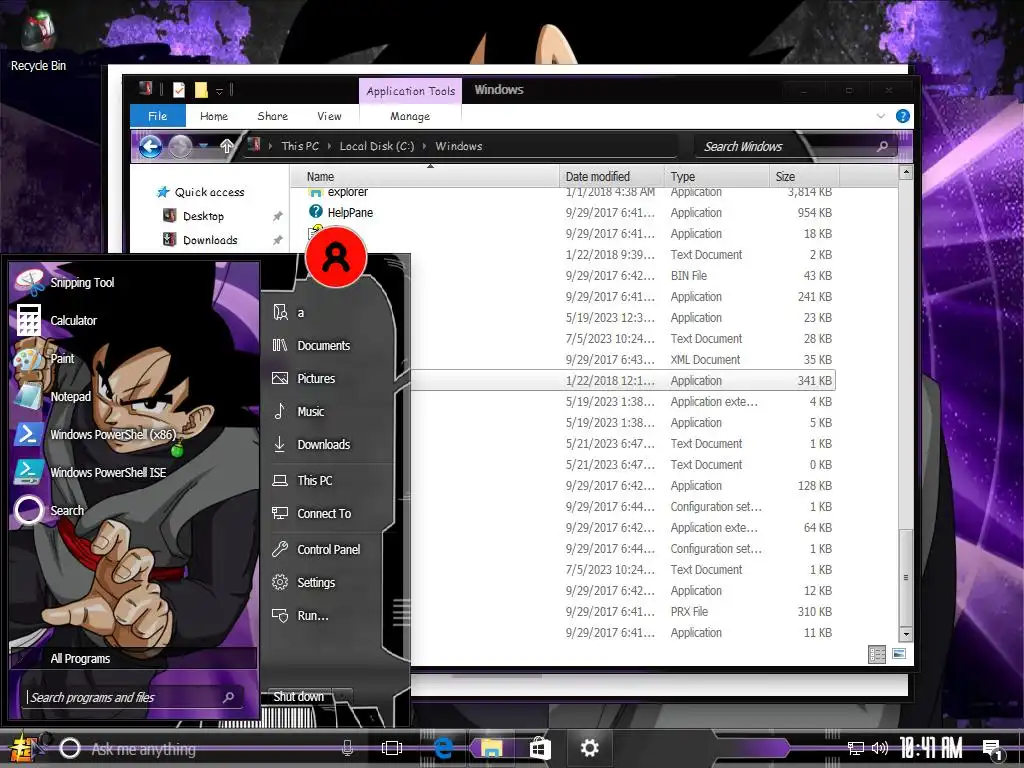Select Downloads in navigation pane
The height and width of the screenshot is (768, 1024).
pyautogui.click(x=210, y=240)
